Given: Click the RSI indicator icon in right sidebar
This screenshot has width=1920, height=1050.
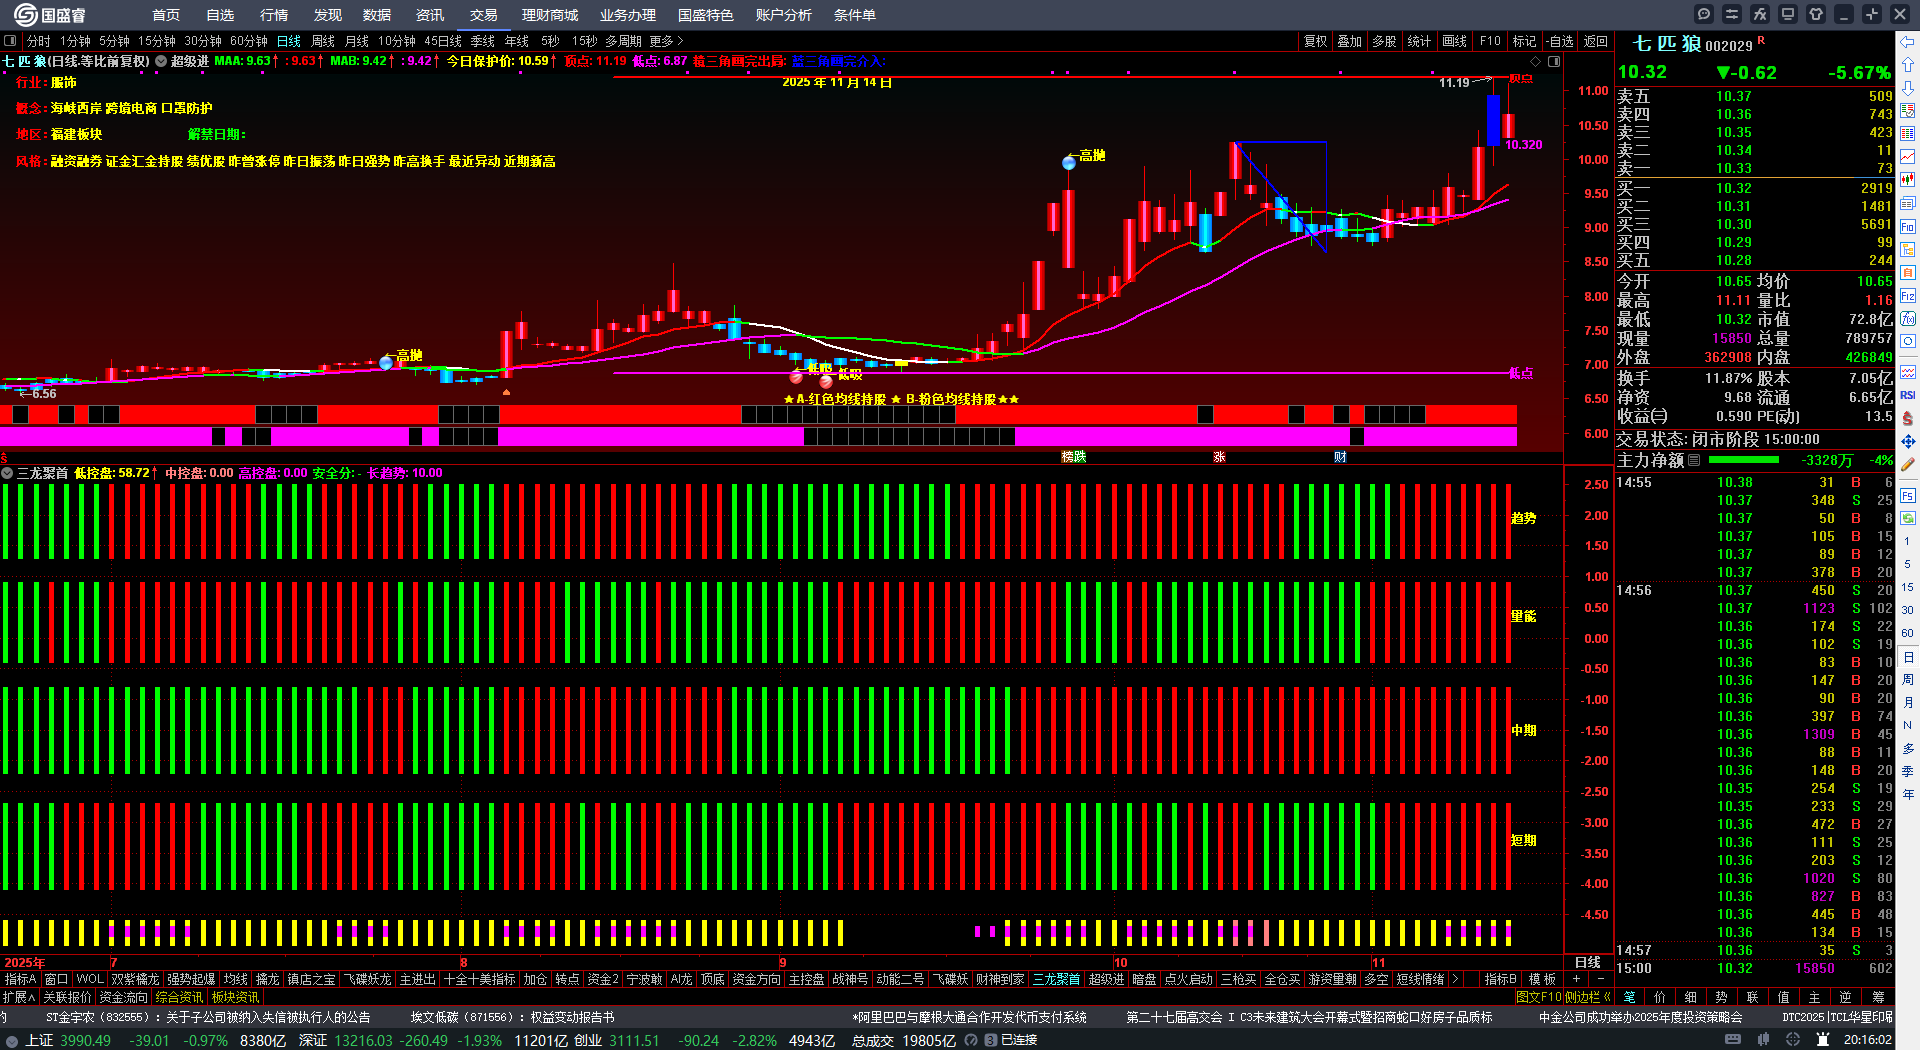Looking at the screenshot, I should pyautogui.click(x=1908, y=395).
